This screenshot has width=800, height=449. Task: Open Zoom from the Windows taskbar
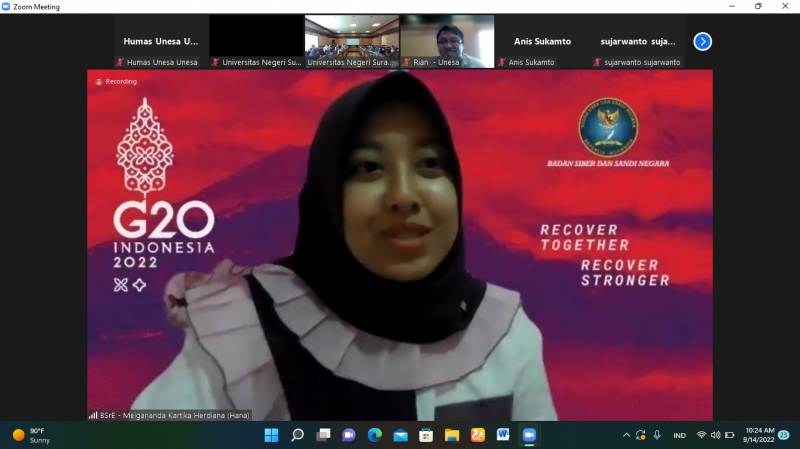[x=529, y=435]
